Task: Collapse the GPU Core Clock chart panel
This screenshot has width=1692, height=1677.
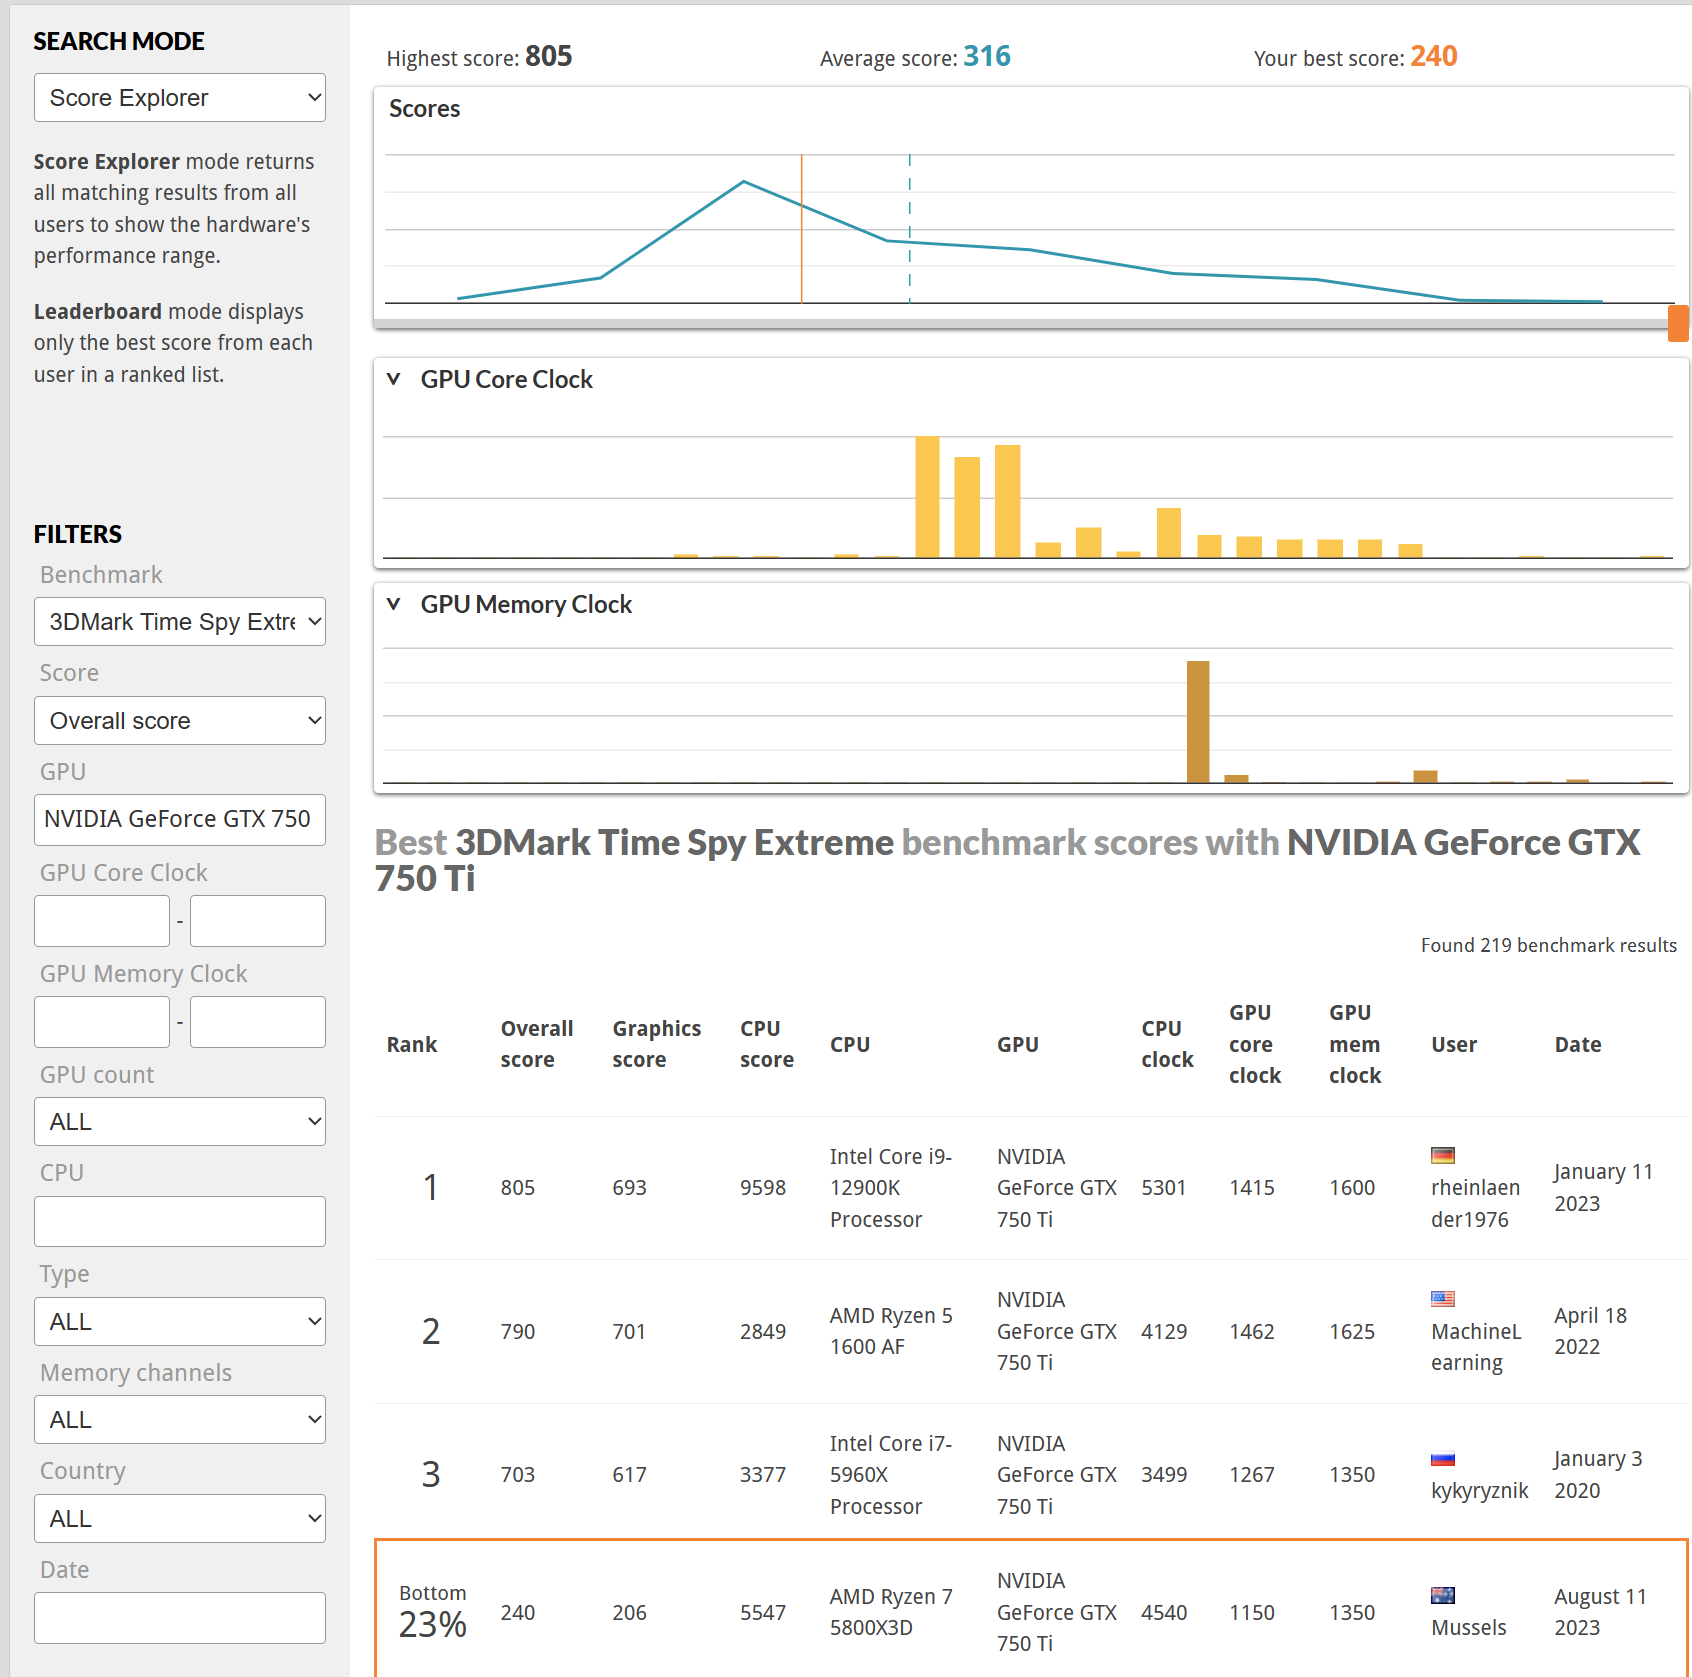Action: [394, 380]
